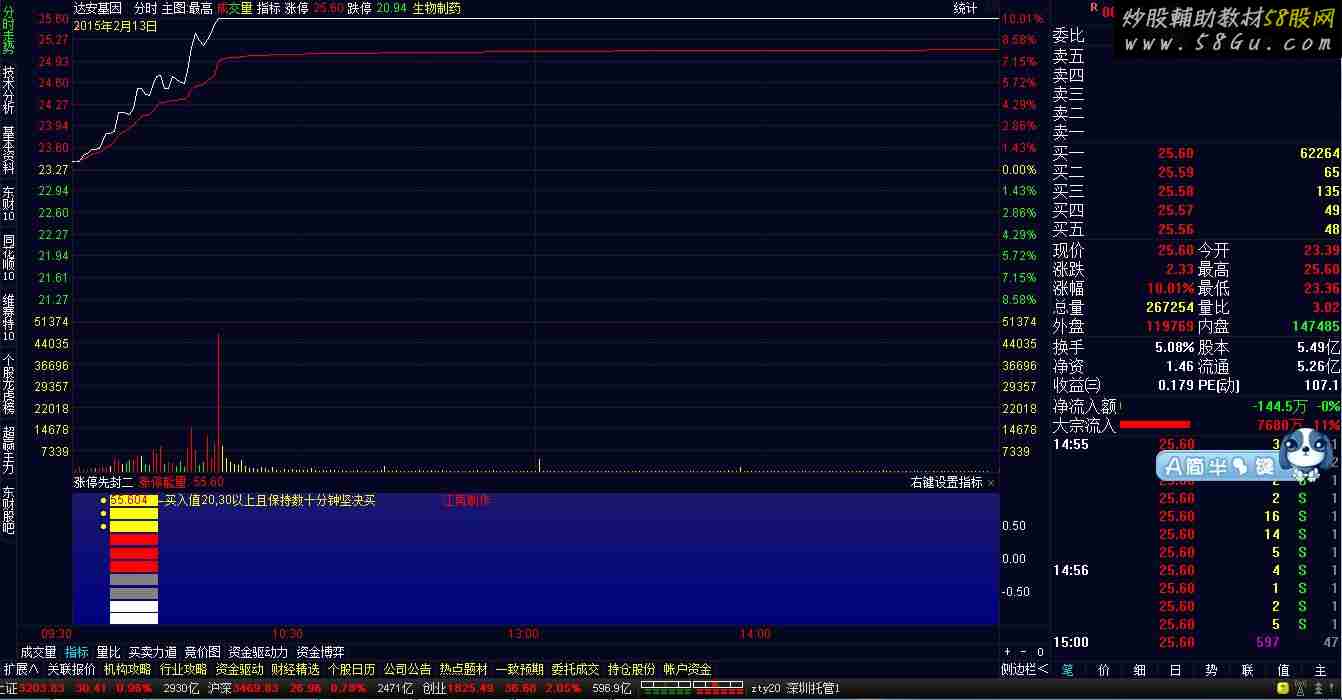Switch to the 量比 sub-chart tab

coord(108,652)
